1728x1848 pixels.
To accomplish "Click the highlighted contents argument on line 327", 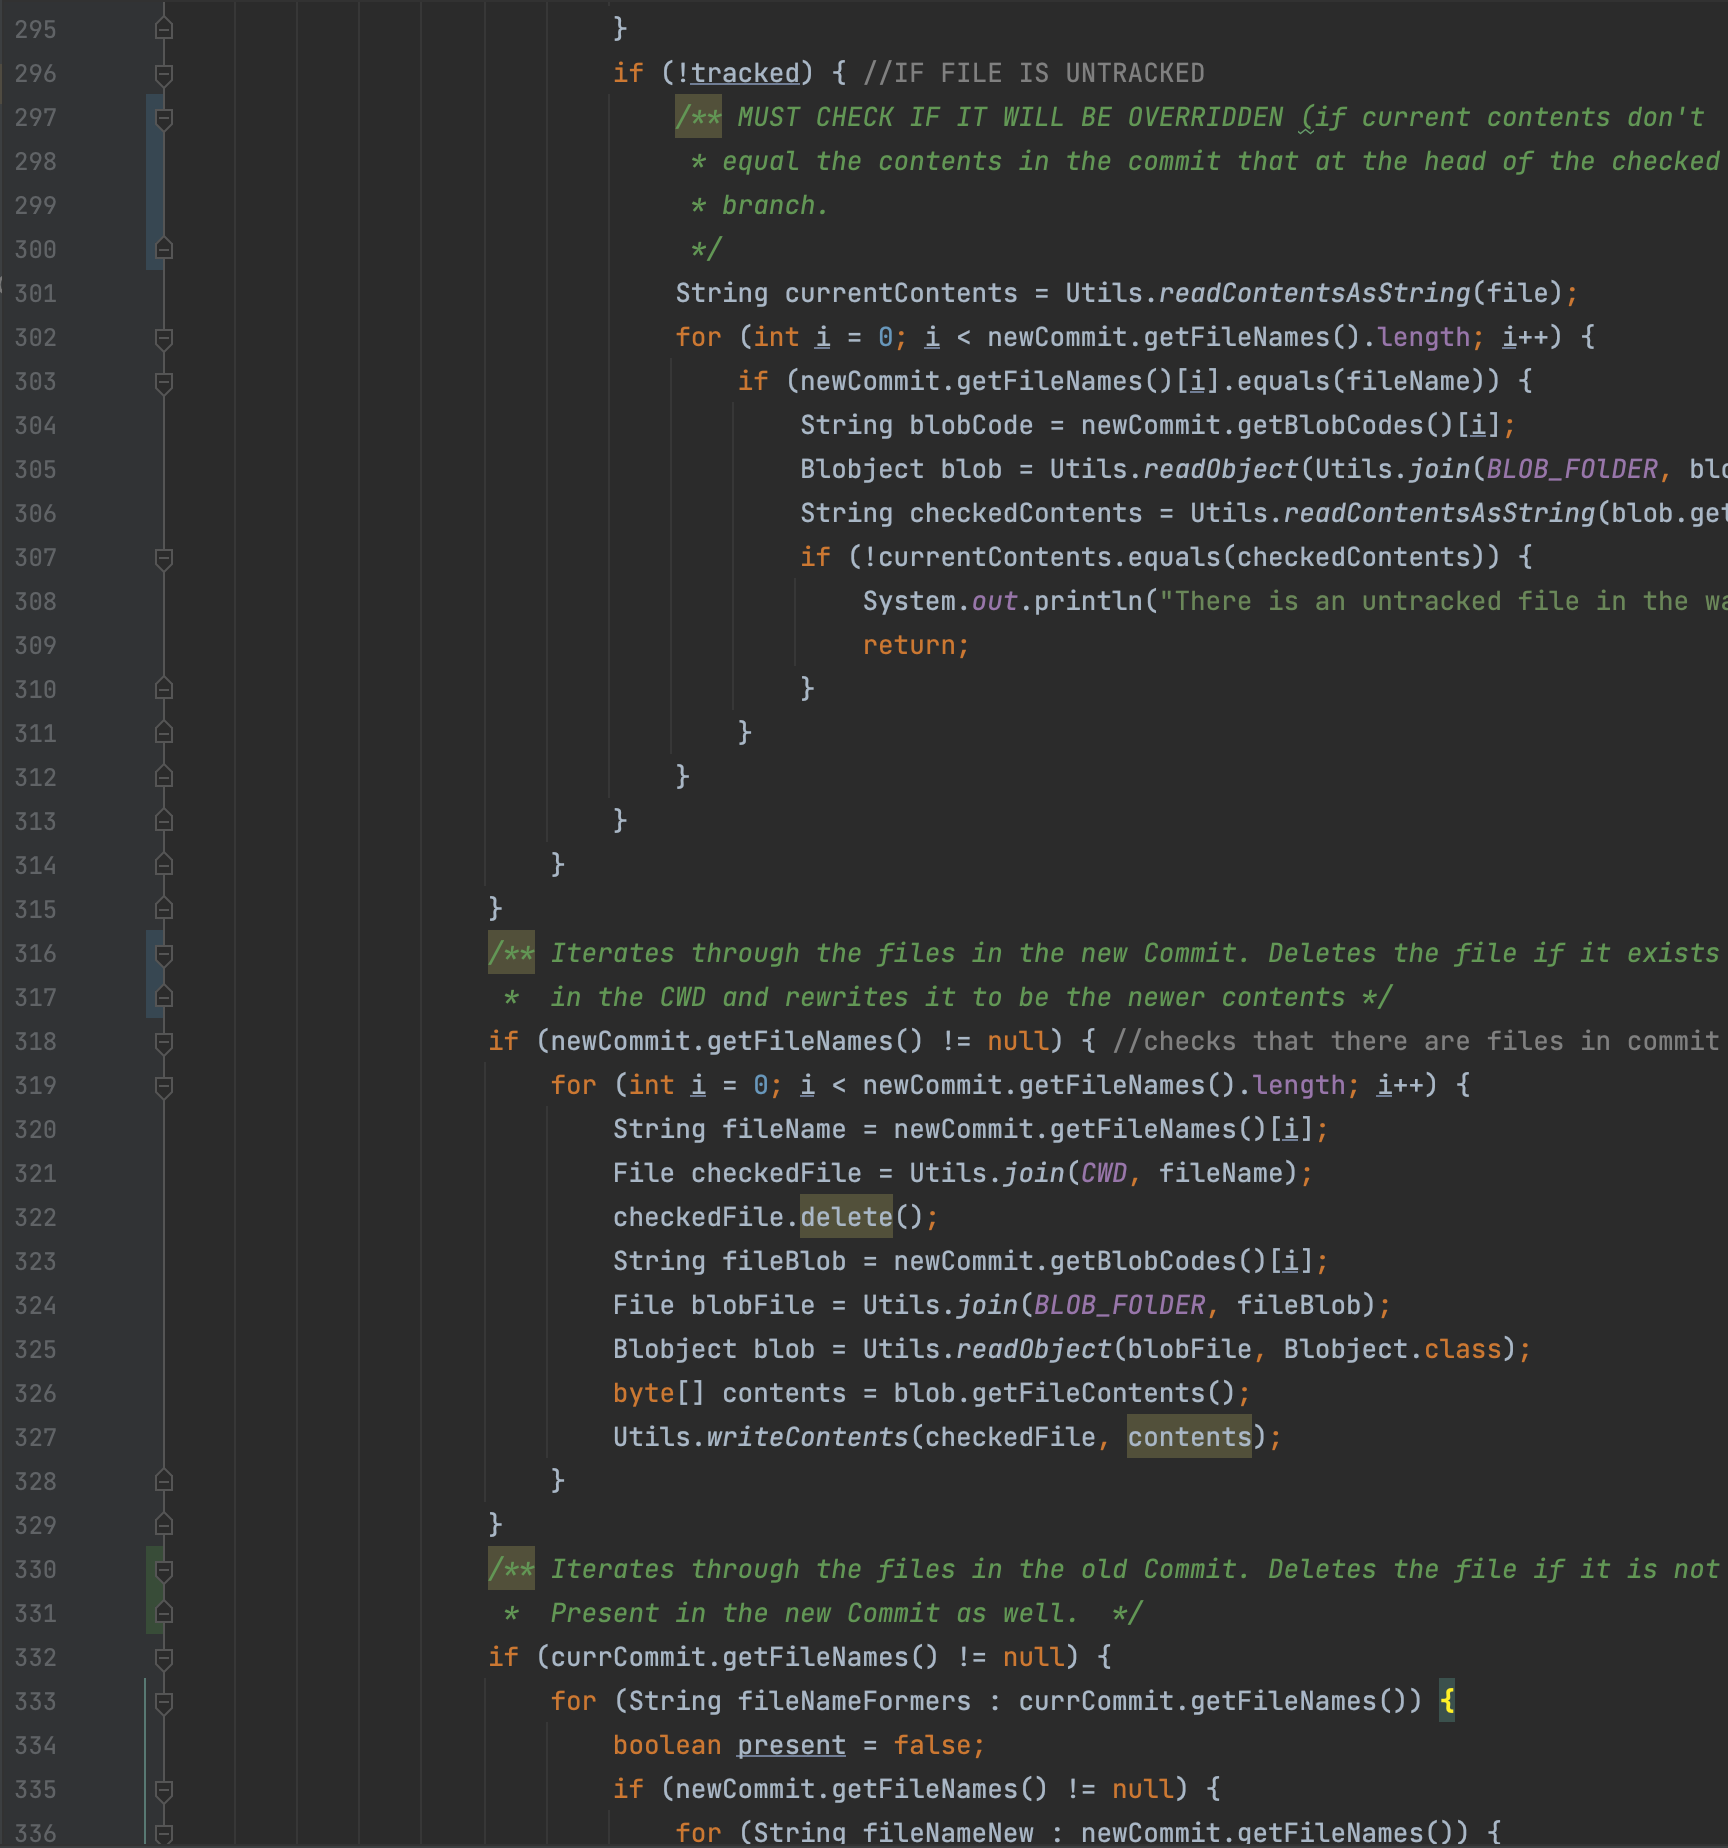I will [1189, 1437].
